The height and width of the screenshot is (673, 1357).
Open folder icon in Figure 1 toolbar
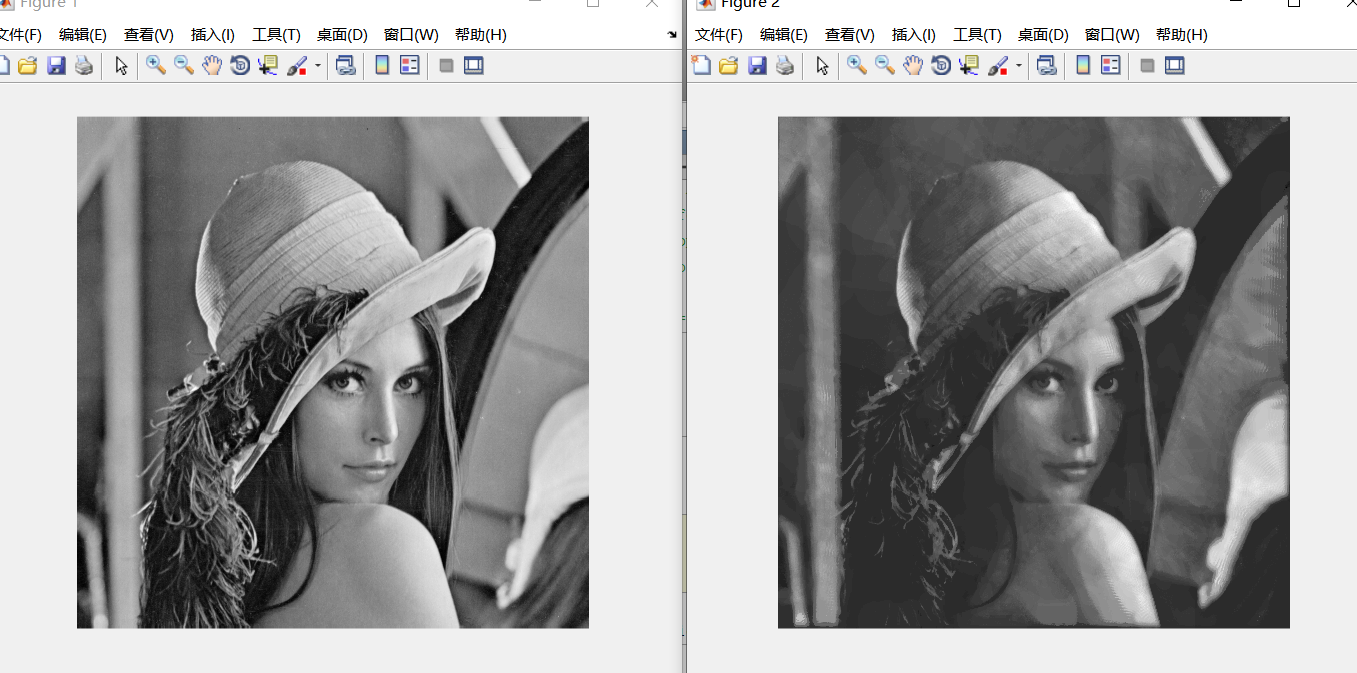click(x=27, y=66)
